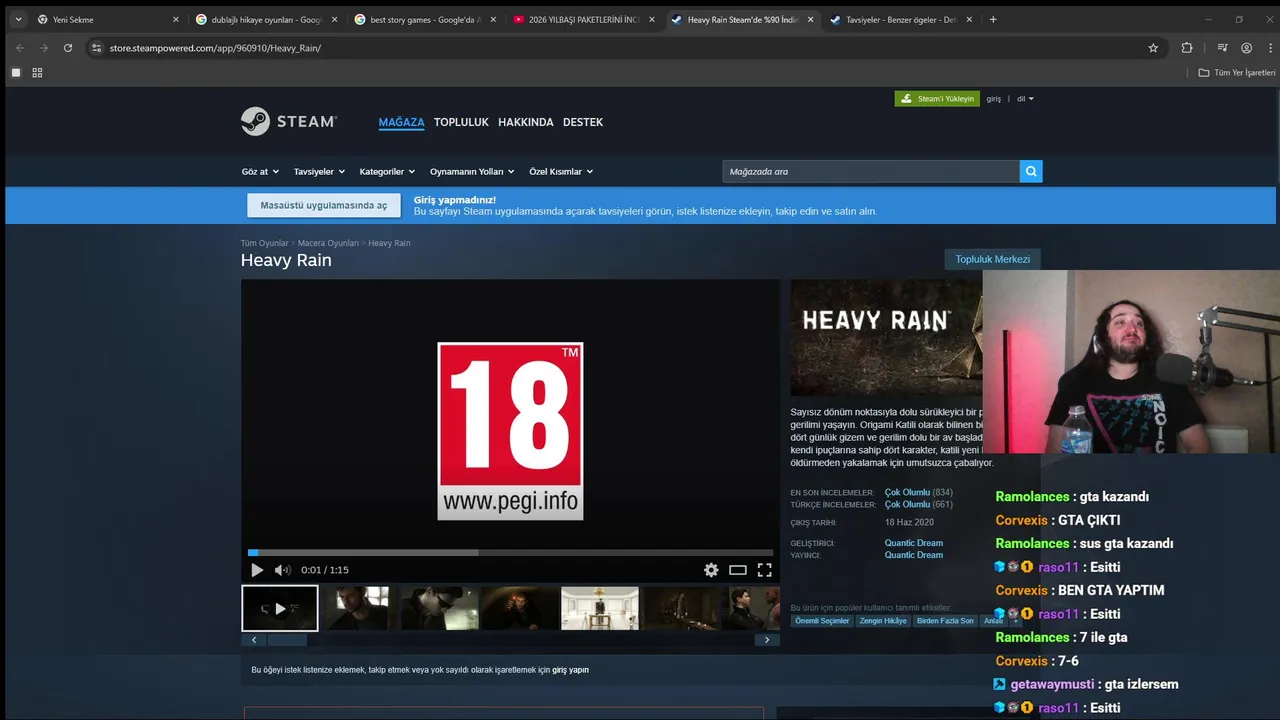Expand the Oynamanın Yolları dropdown

tap(472, 172)
